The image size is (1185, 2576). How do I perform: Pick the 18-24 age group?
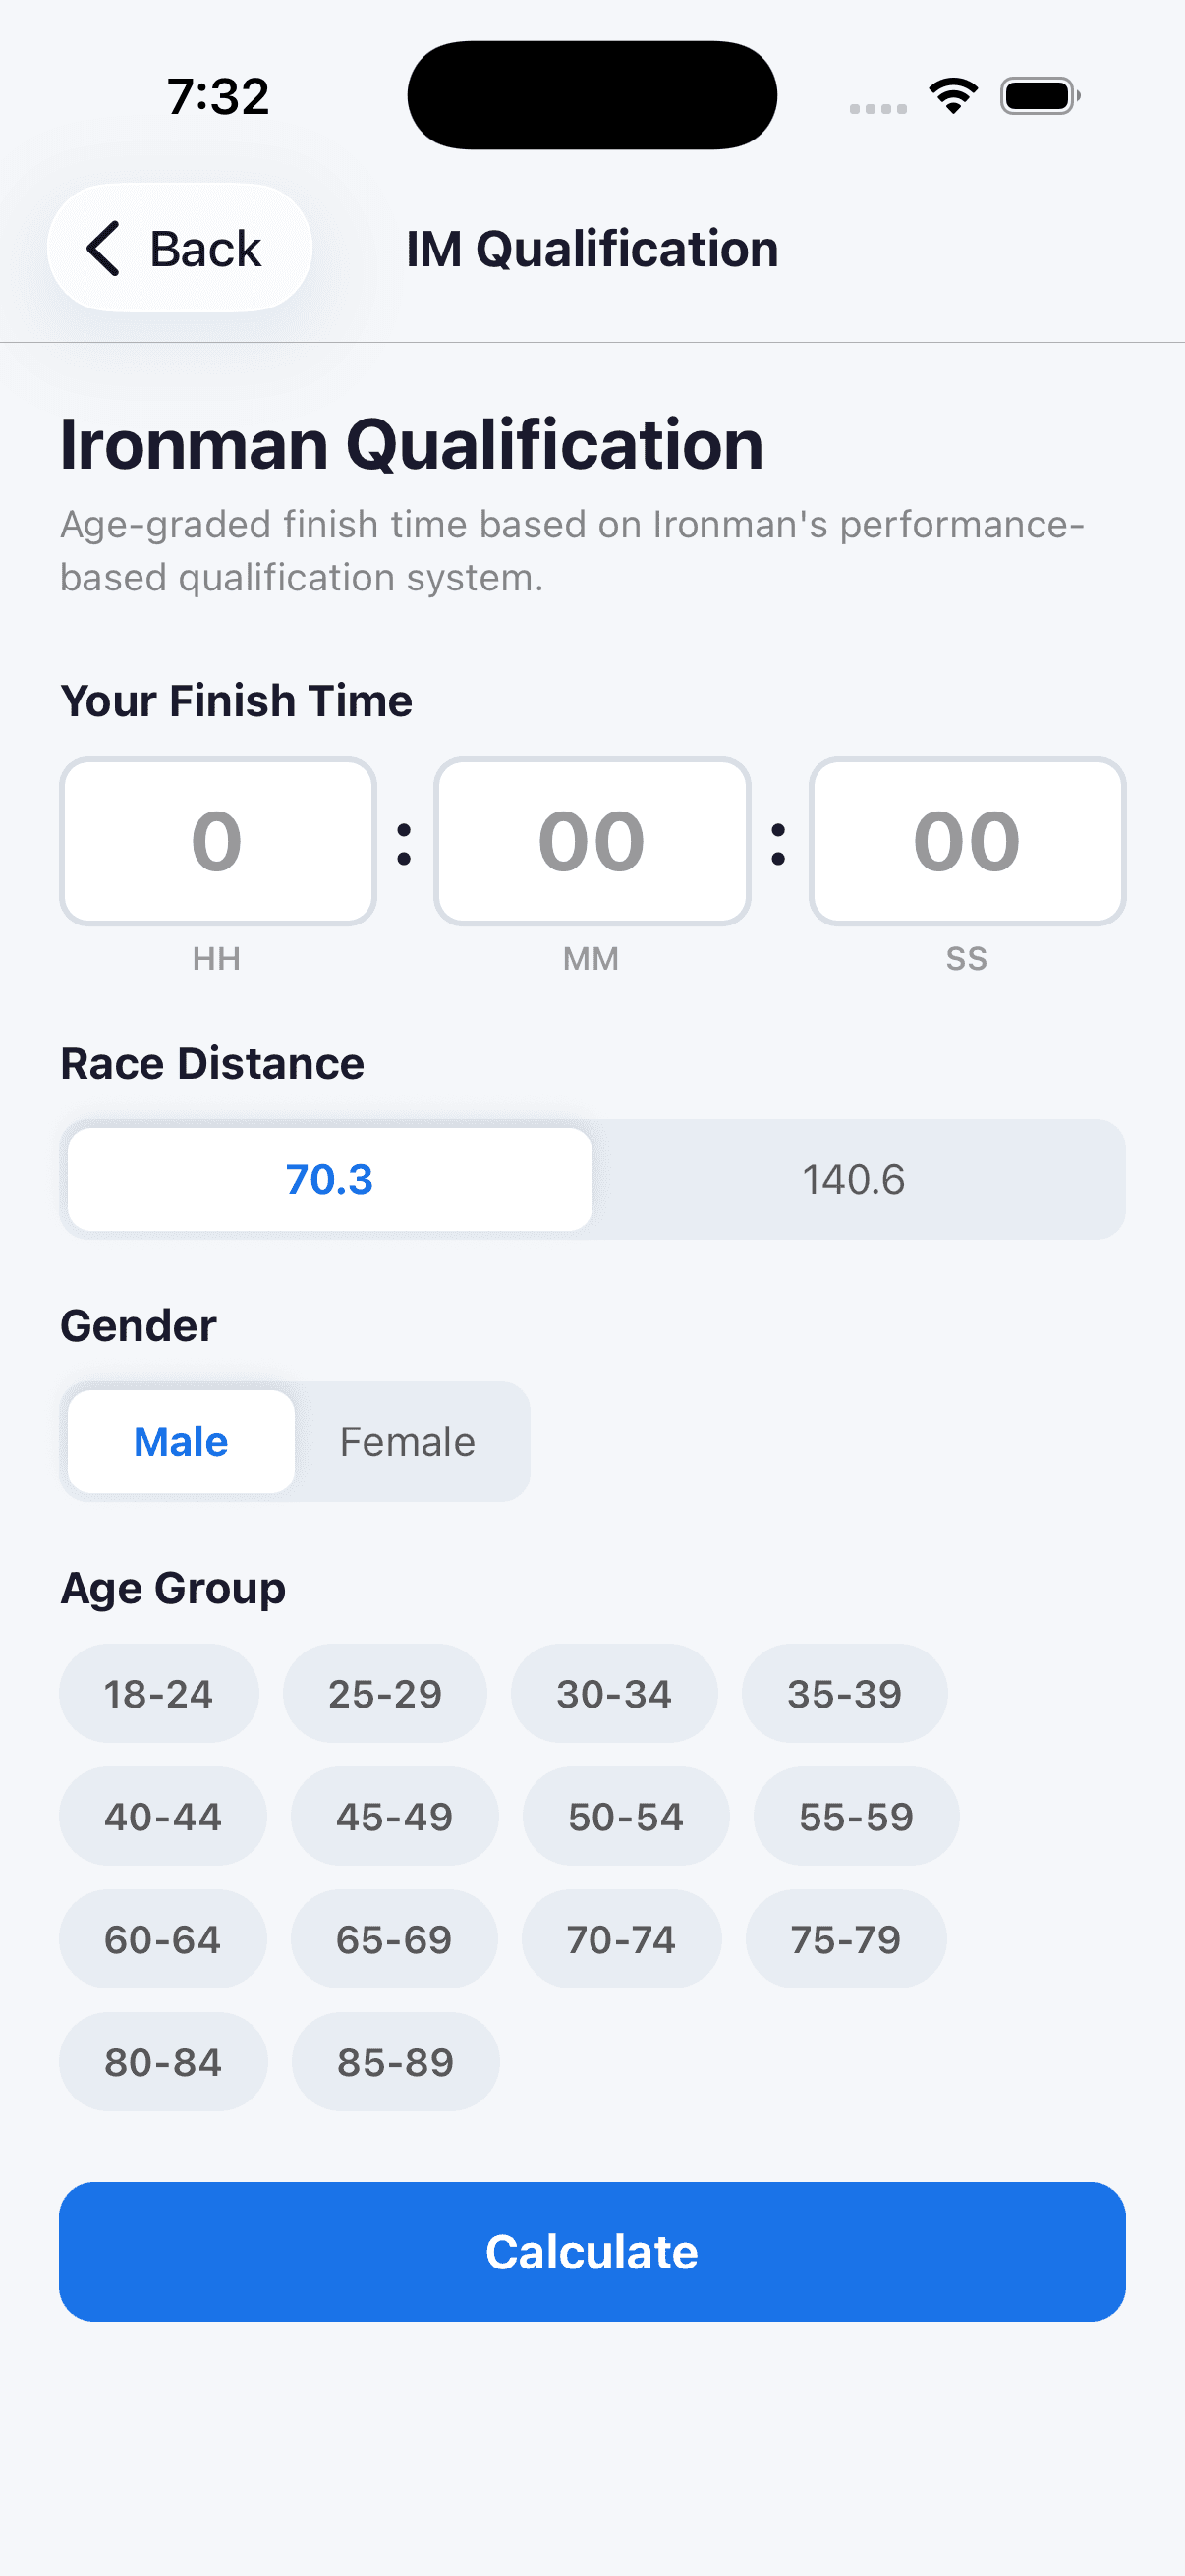[x=159, y=1693]
